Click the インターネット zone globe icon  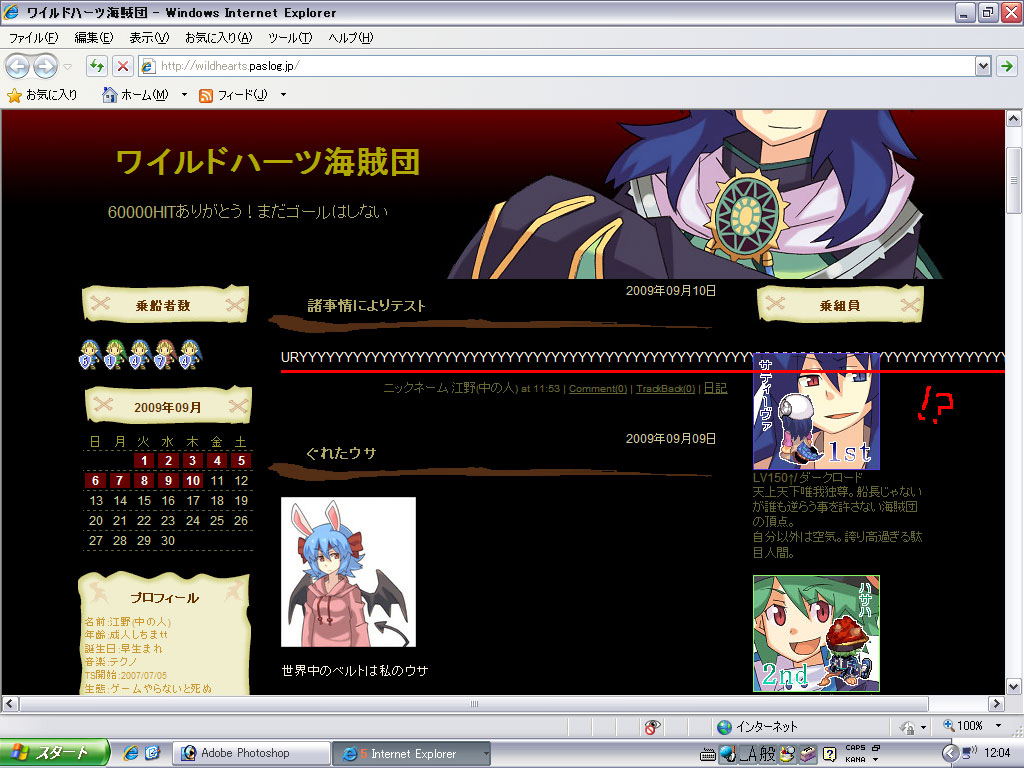coord(724,727)
